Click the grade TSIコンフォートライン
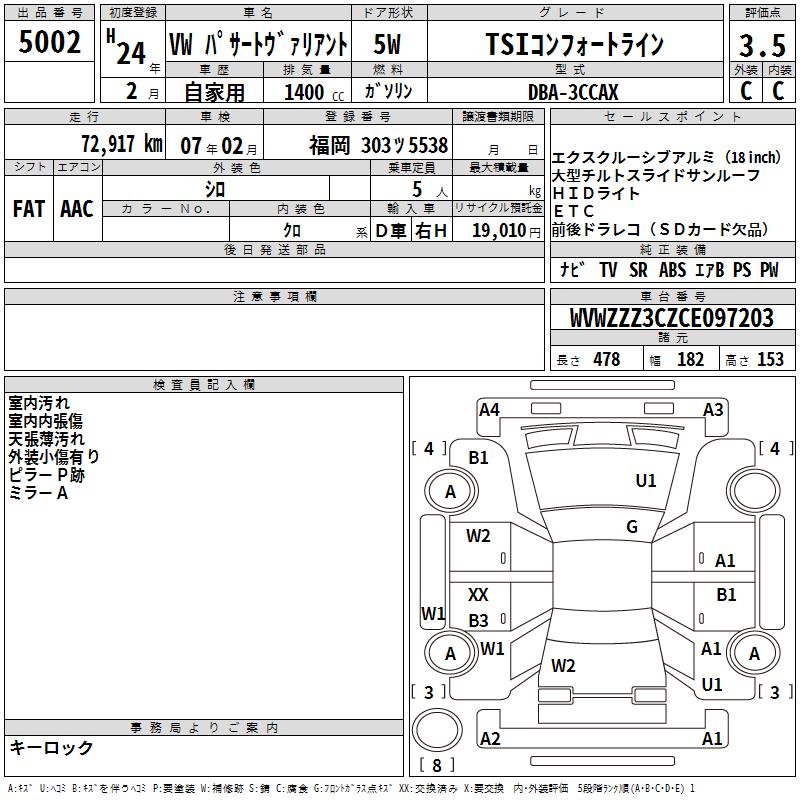The width and height of the screenshot is (800, 800). 574,44
